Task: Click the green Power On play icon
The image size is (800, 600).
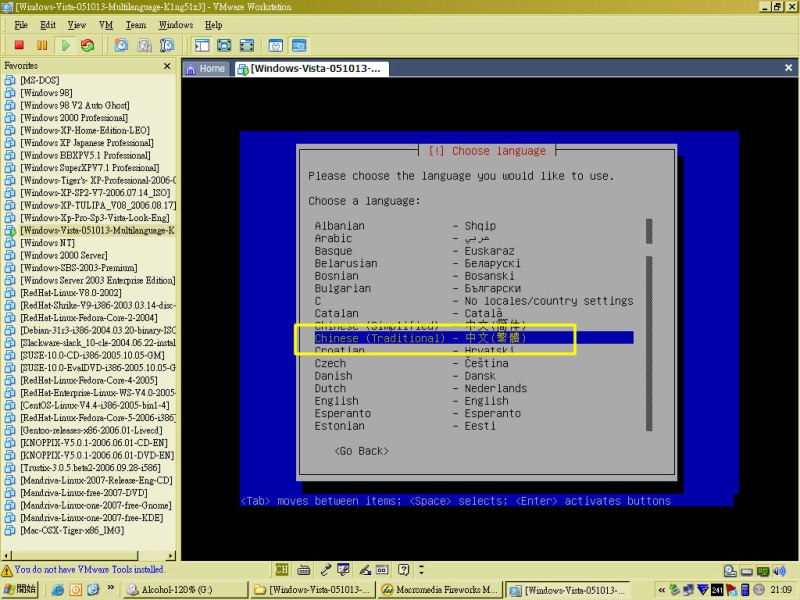Action: pyautogui.click(x=65, y=45)
